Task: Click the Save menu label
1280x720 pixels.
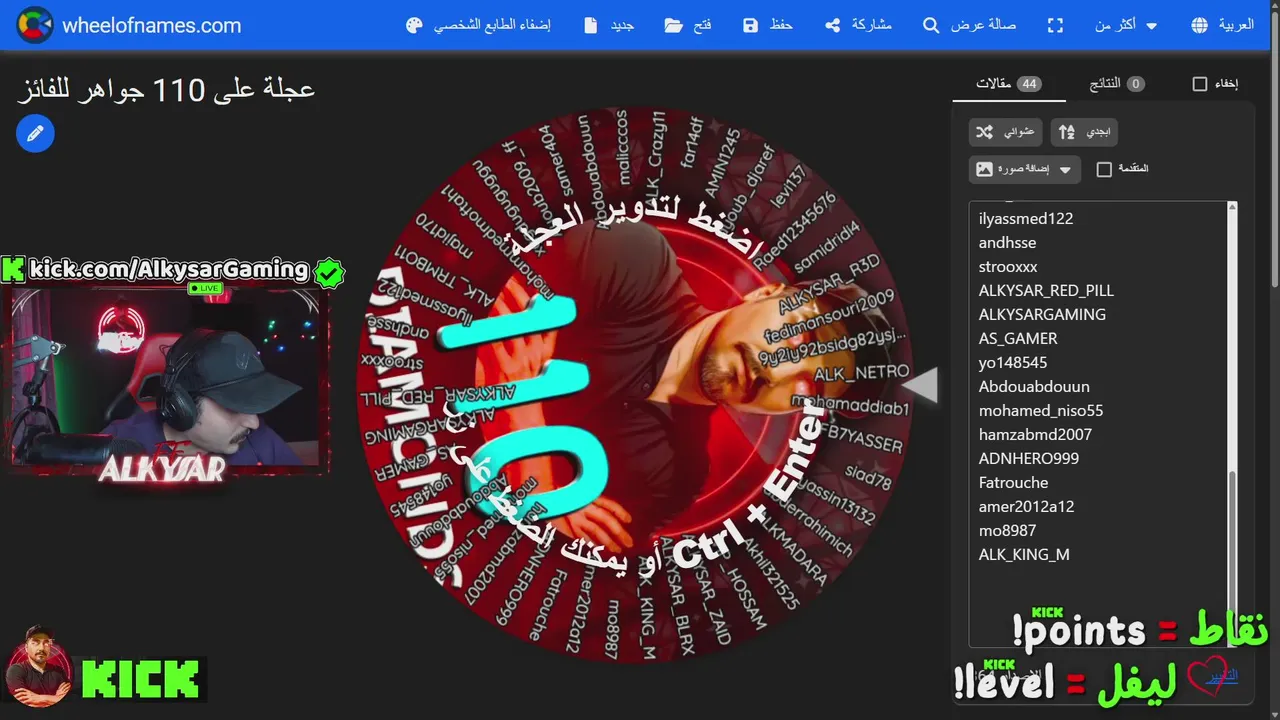Action: tap(781, 25)
